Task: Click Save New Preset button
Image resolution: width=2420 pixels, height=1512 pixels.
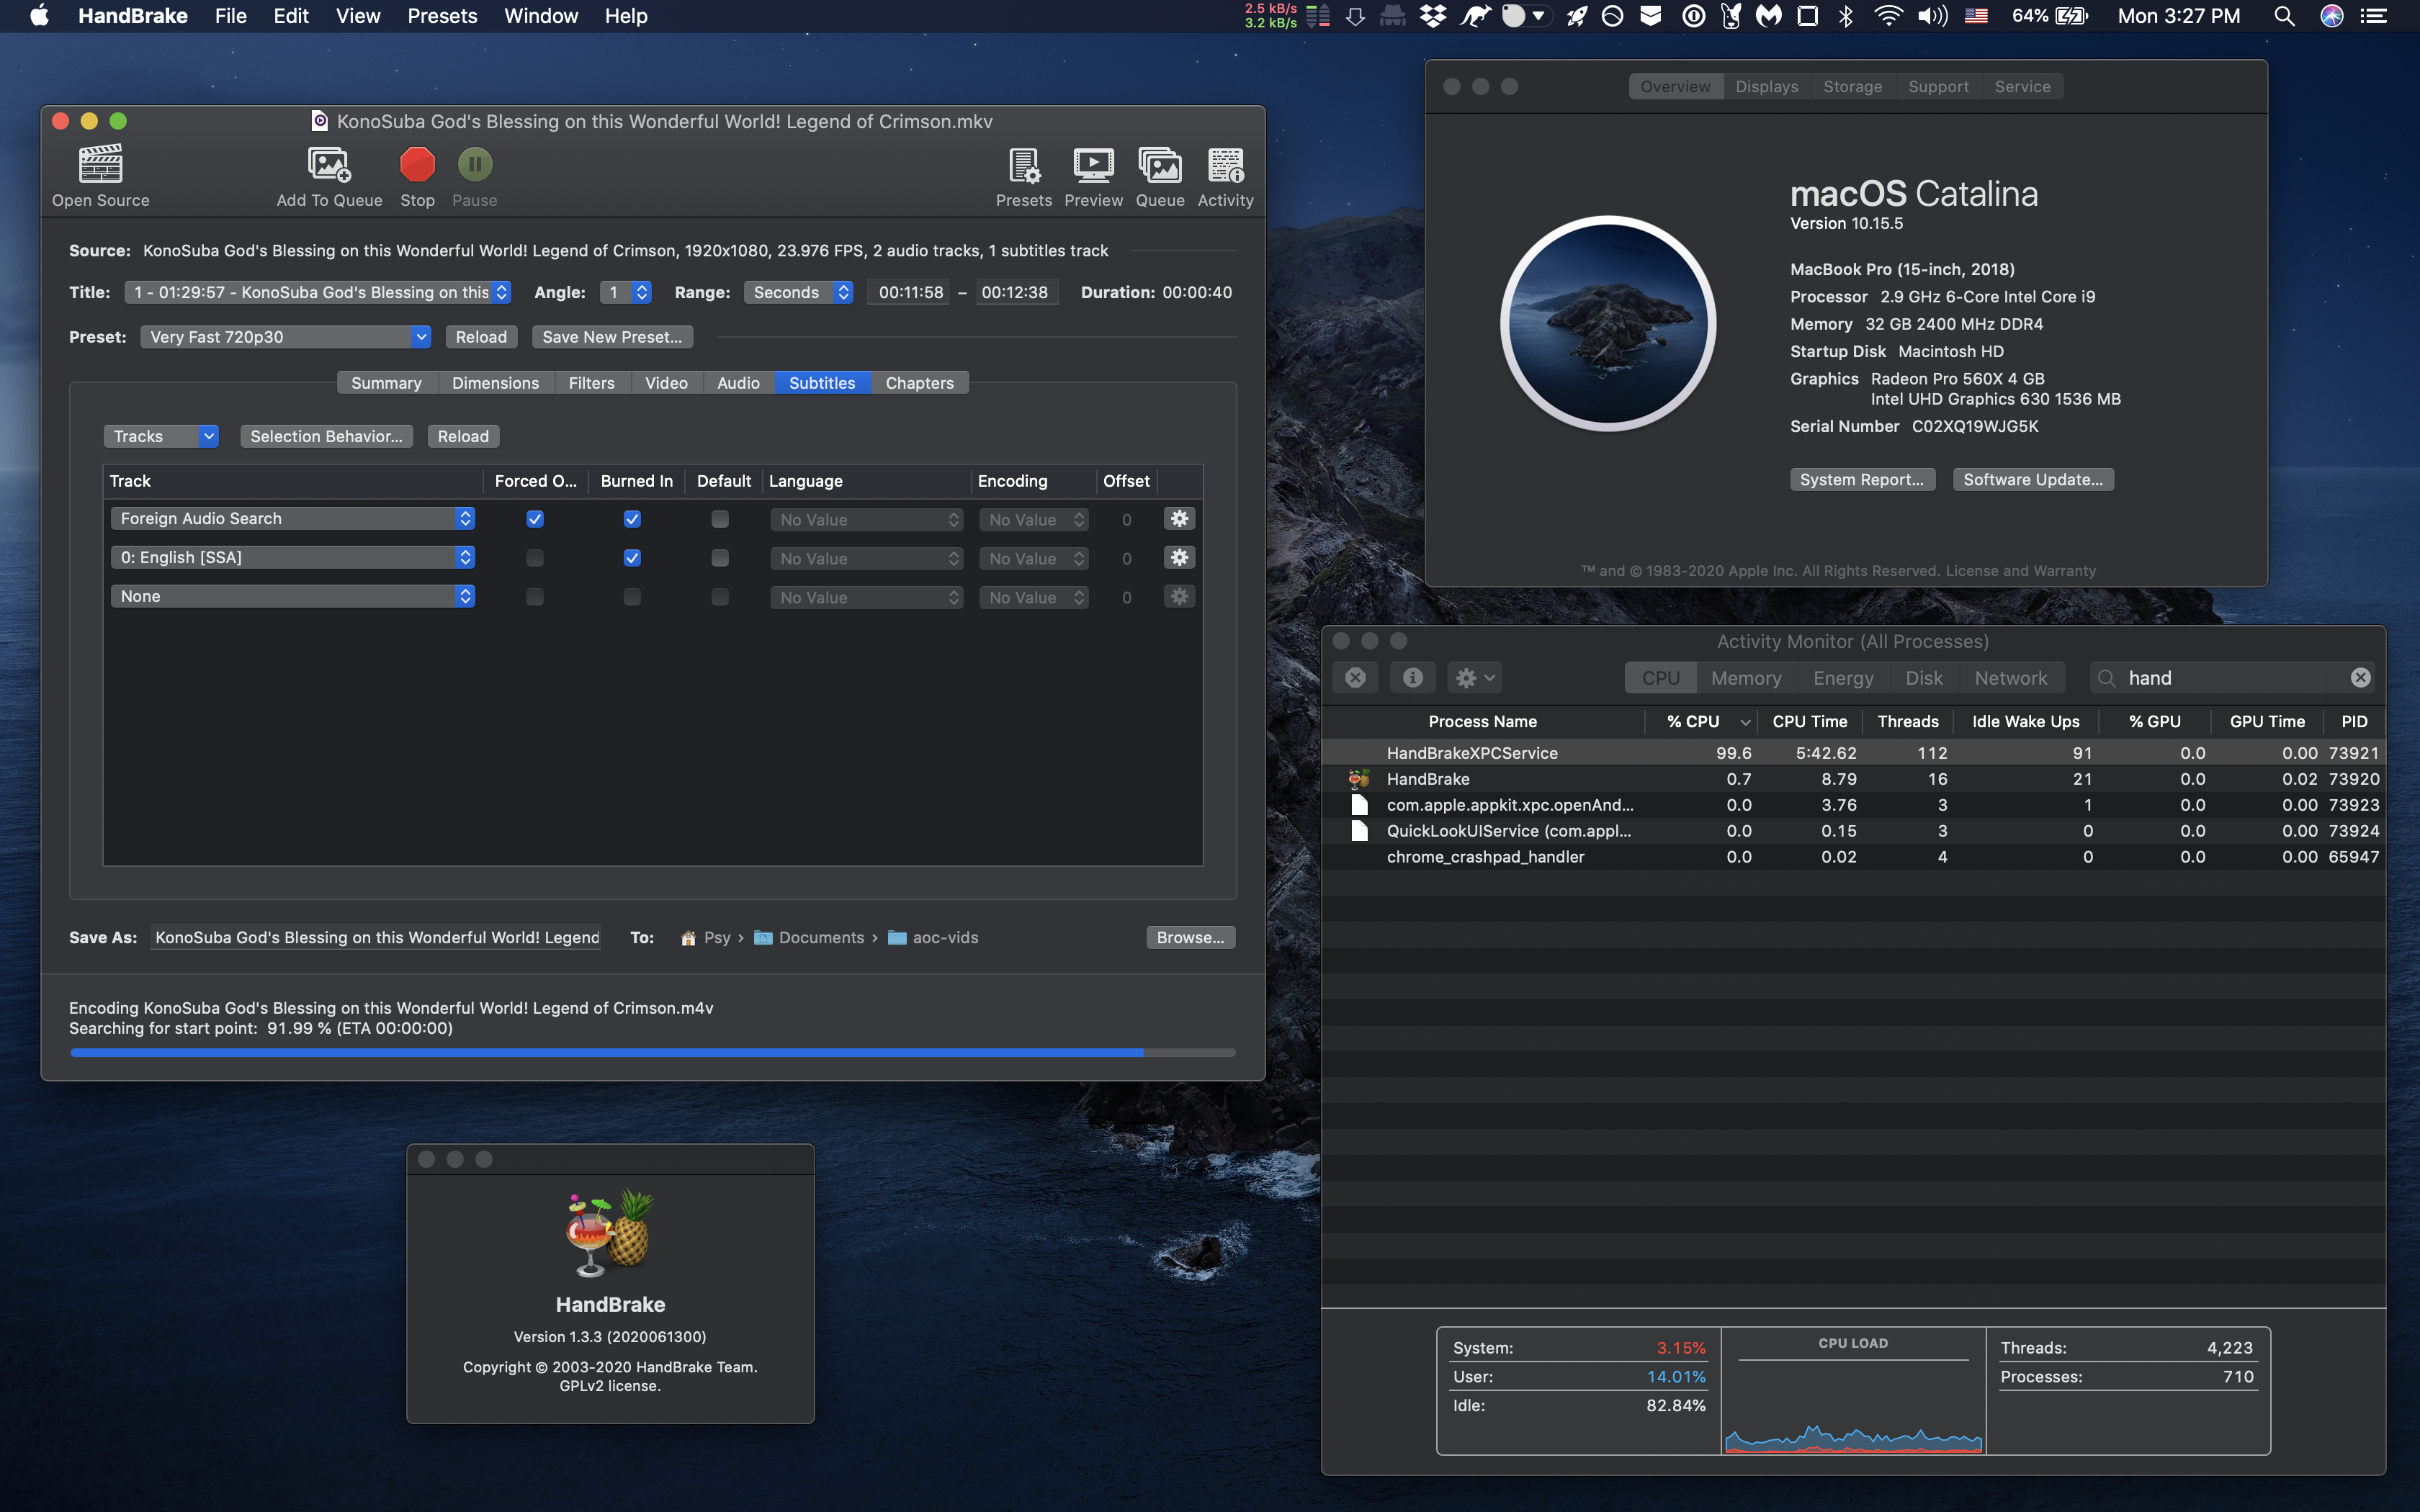Action: 612,337
